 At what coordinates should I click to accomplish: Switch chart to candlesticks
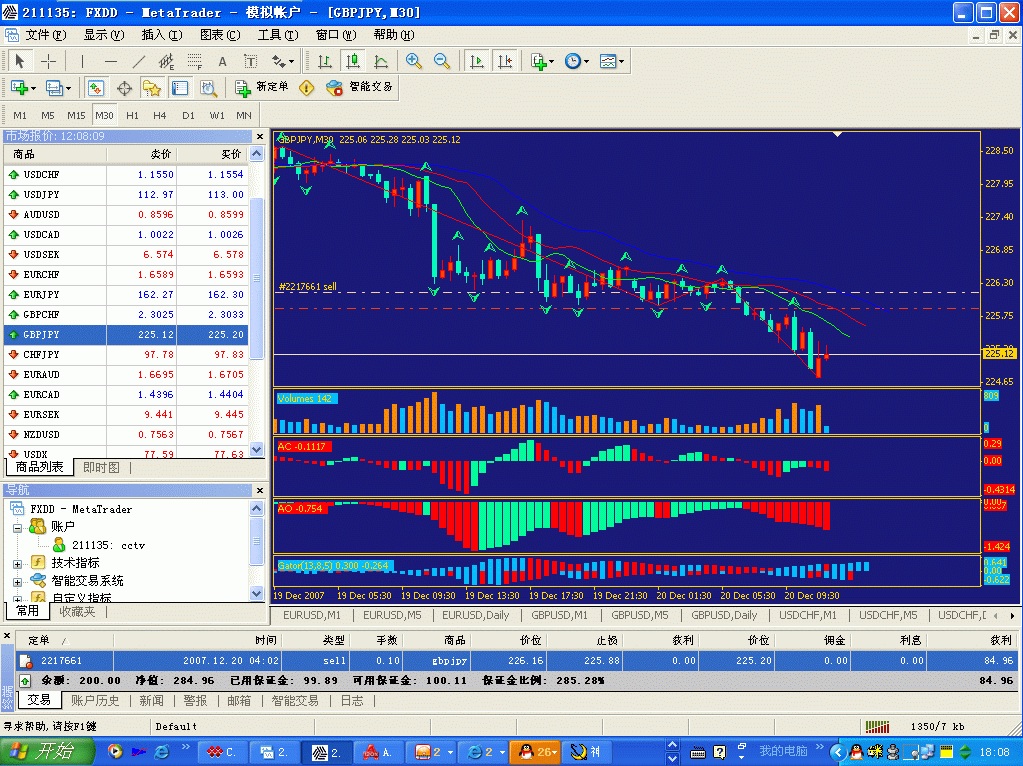tap(353, 61)
